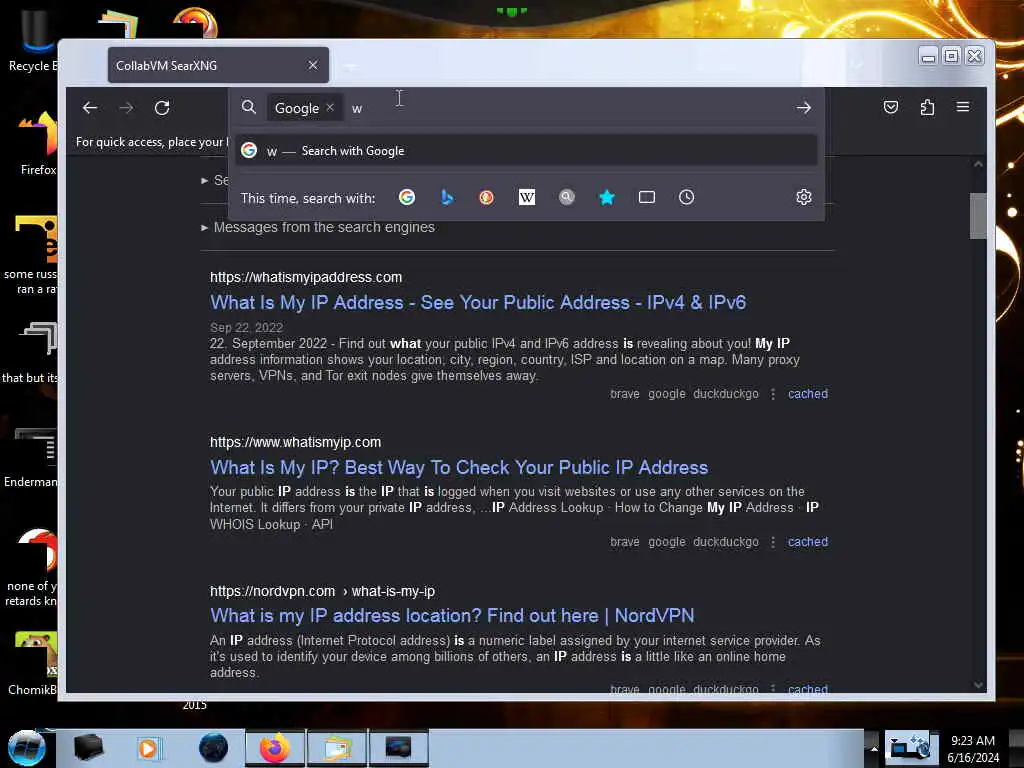Open the Pocket save button

click(x=891, y=107)
